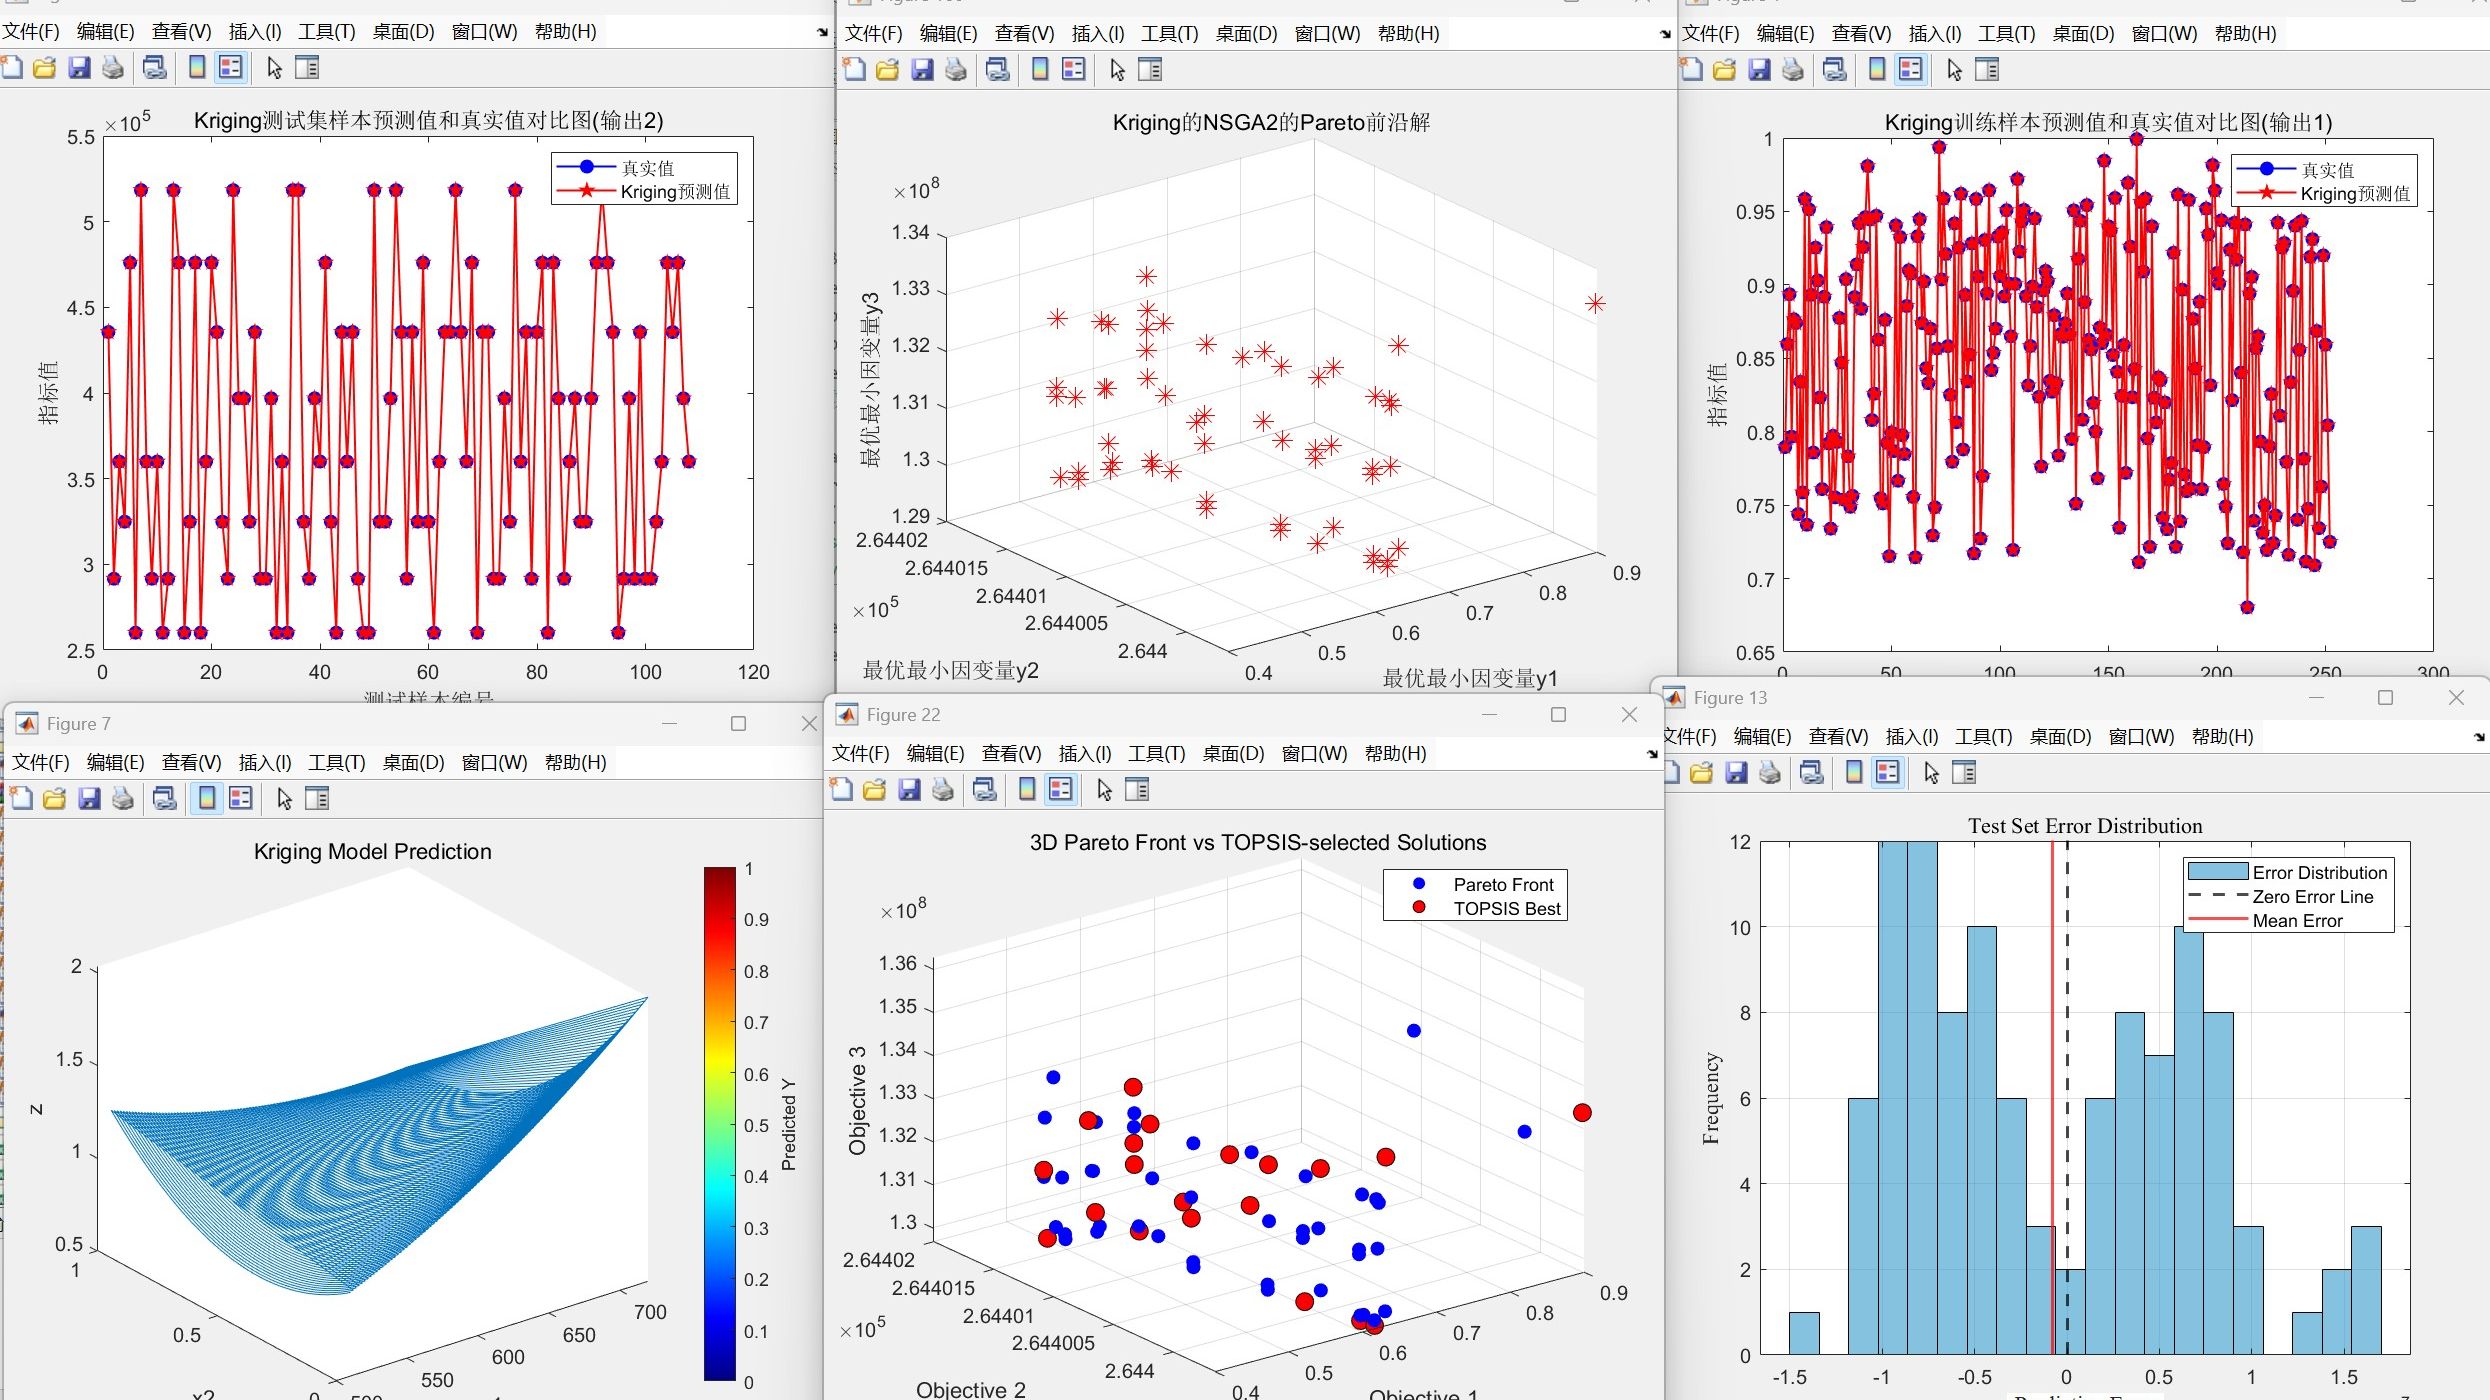This screenshot has height=1400, width=2490.
Task: Open 文件(F) menu in Figure 22
Action: [x=860, y=753]
